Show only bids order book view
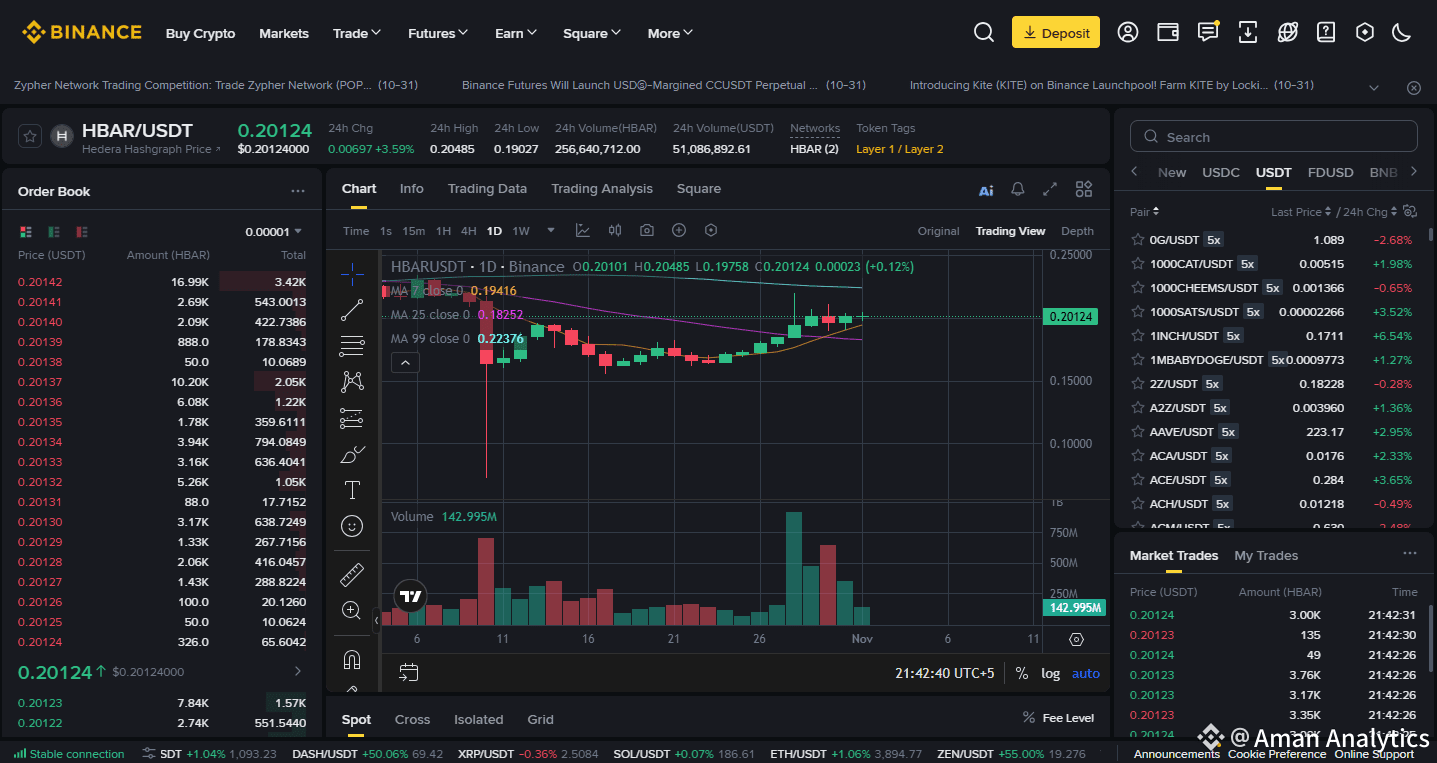This screenshot has height=763, width=1437. pyautogui.click(x=54, y=232)
